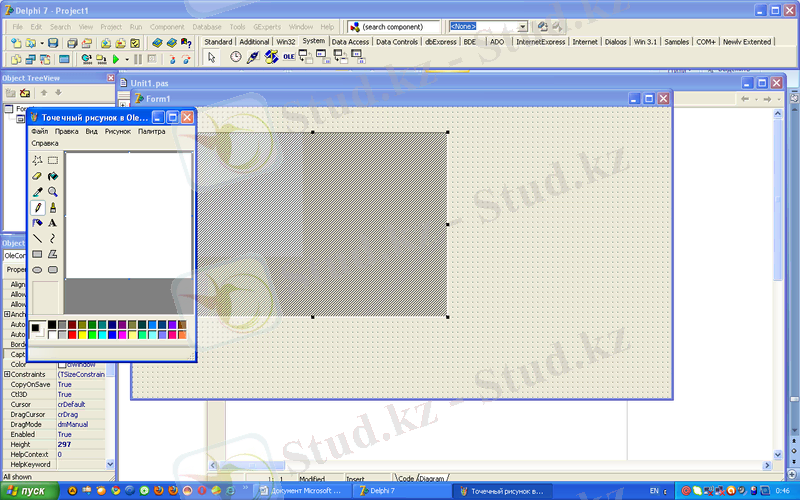Click the green Run arrow button

pyautogui.click(x=116, y=60)
